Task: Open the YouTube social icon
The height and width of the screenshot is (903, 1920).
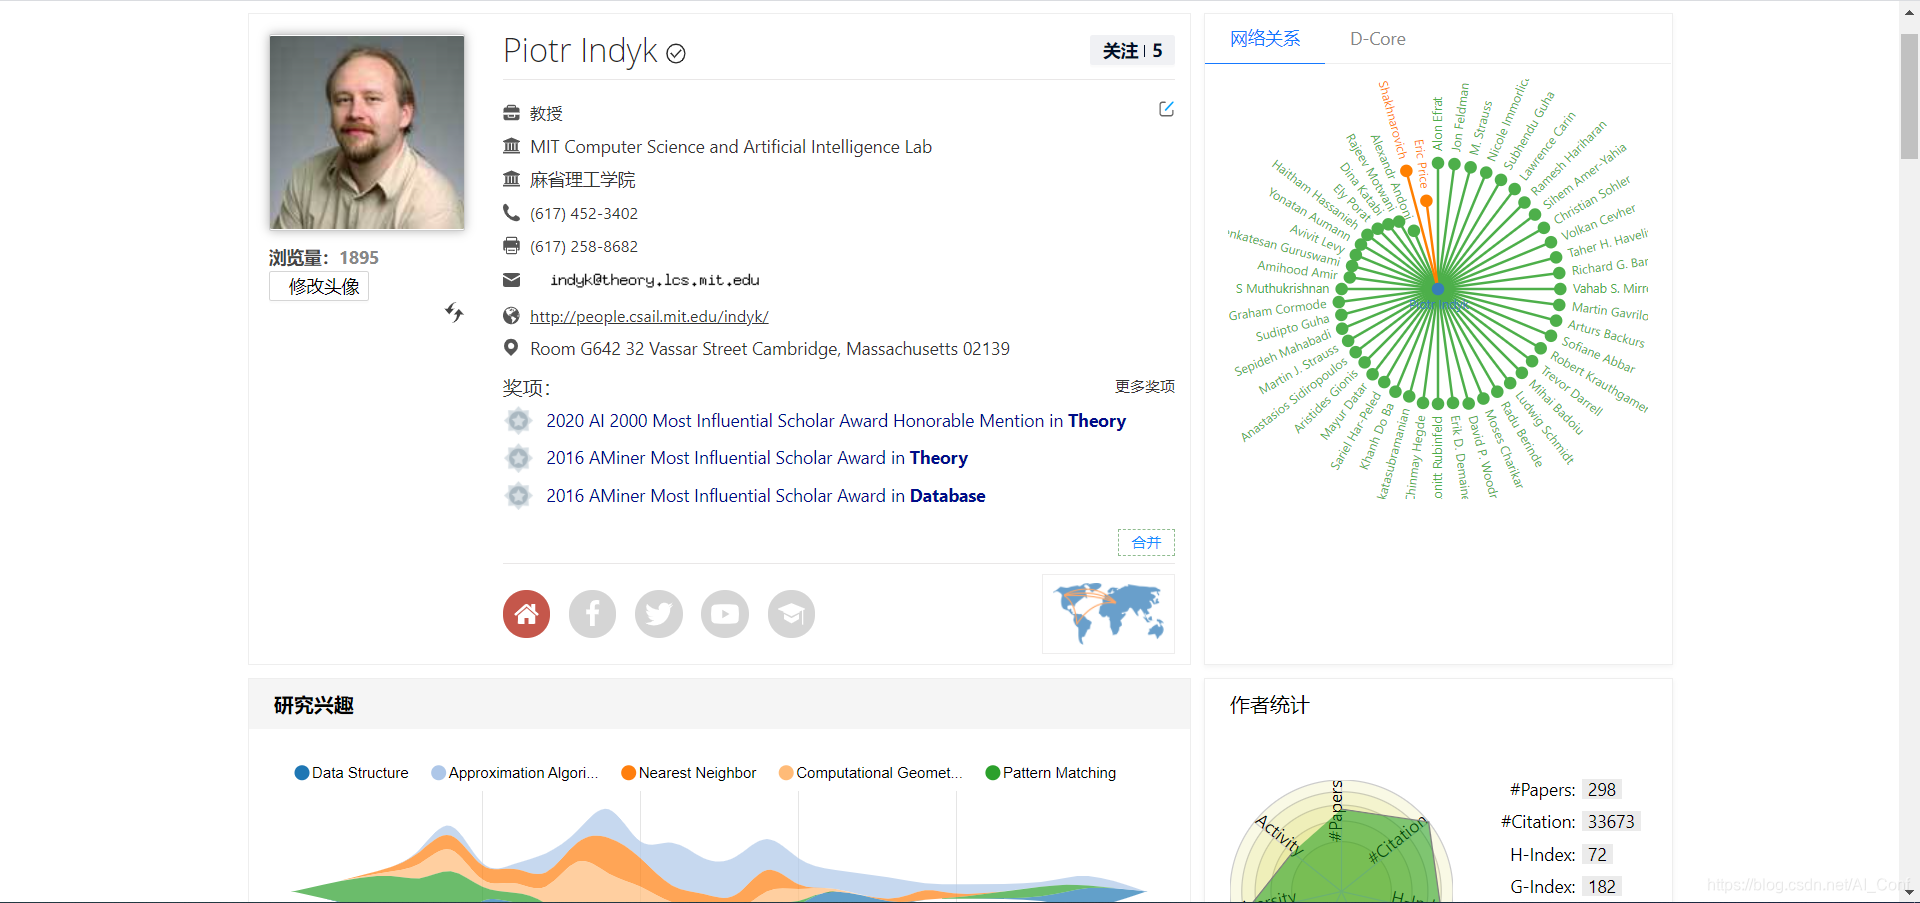Action: click(725, 614)
